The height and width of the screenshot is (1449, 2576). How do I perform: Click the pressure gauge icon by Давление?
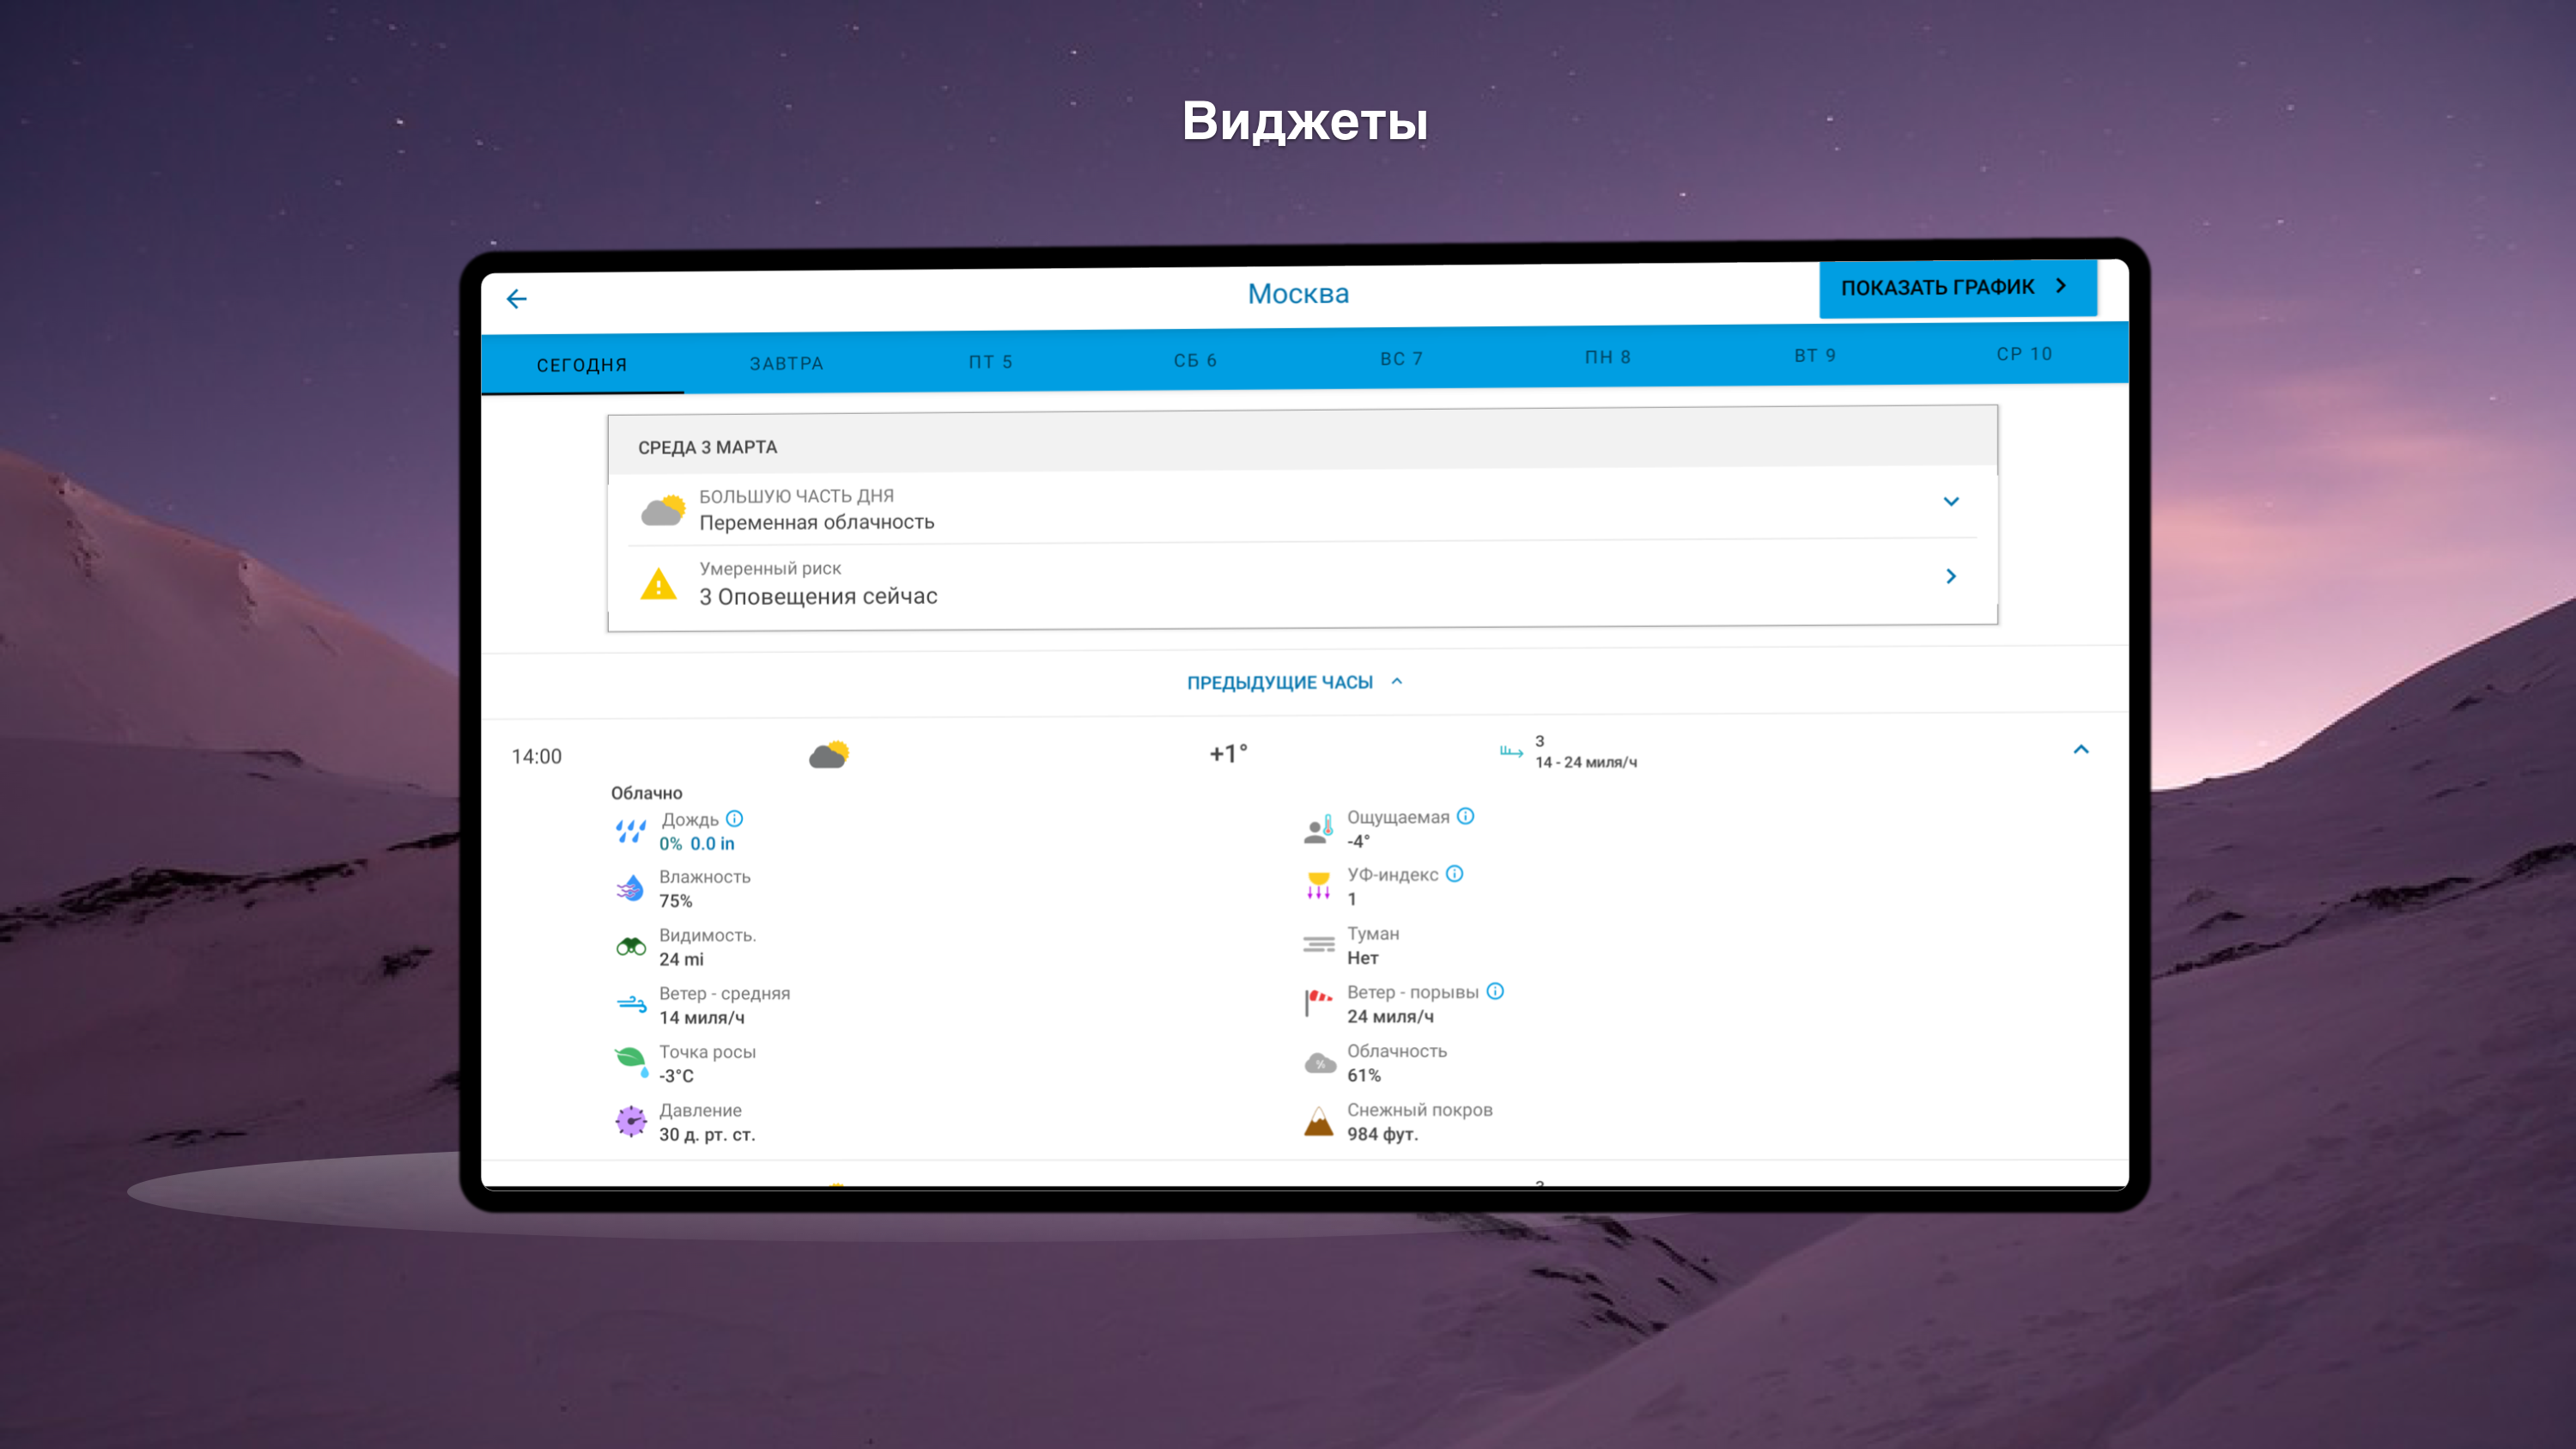click(x=631, y=1122)
